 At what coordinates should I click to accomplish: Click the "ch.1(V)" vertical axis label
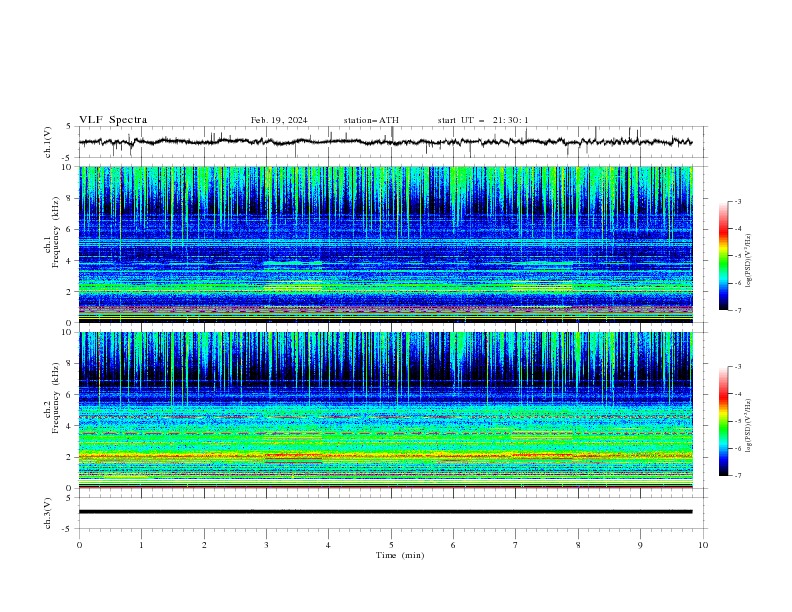[48, 142]
